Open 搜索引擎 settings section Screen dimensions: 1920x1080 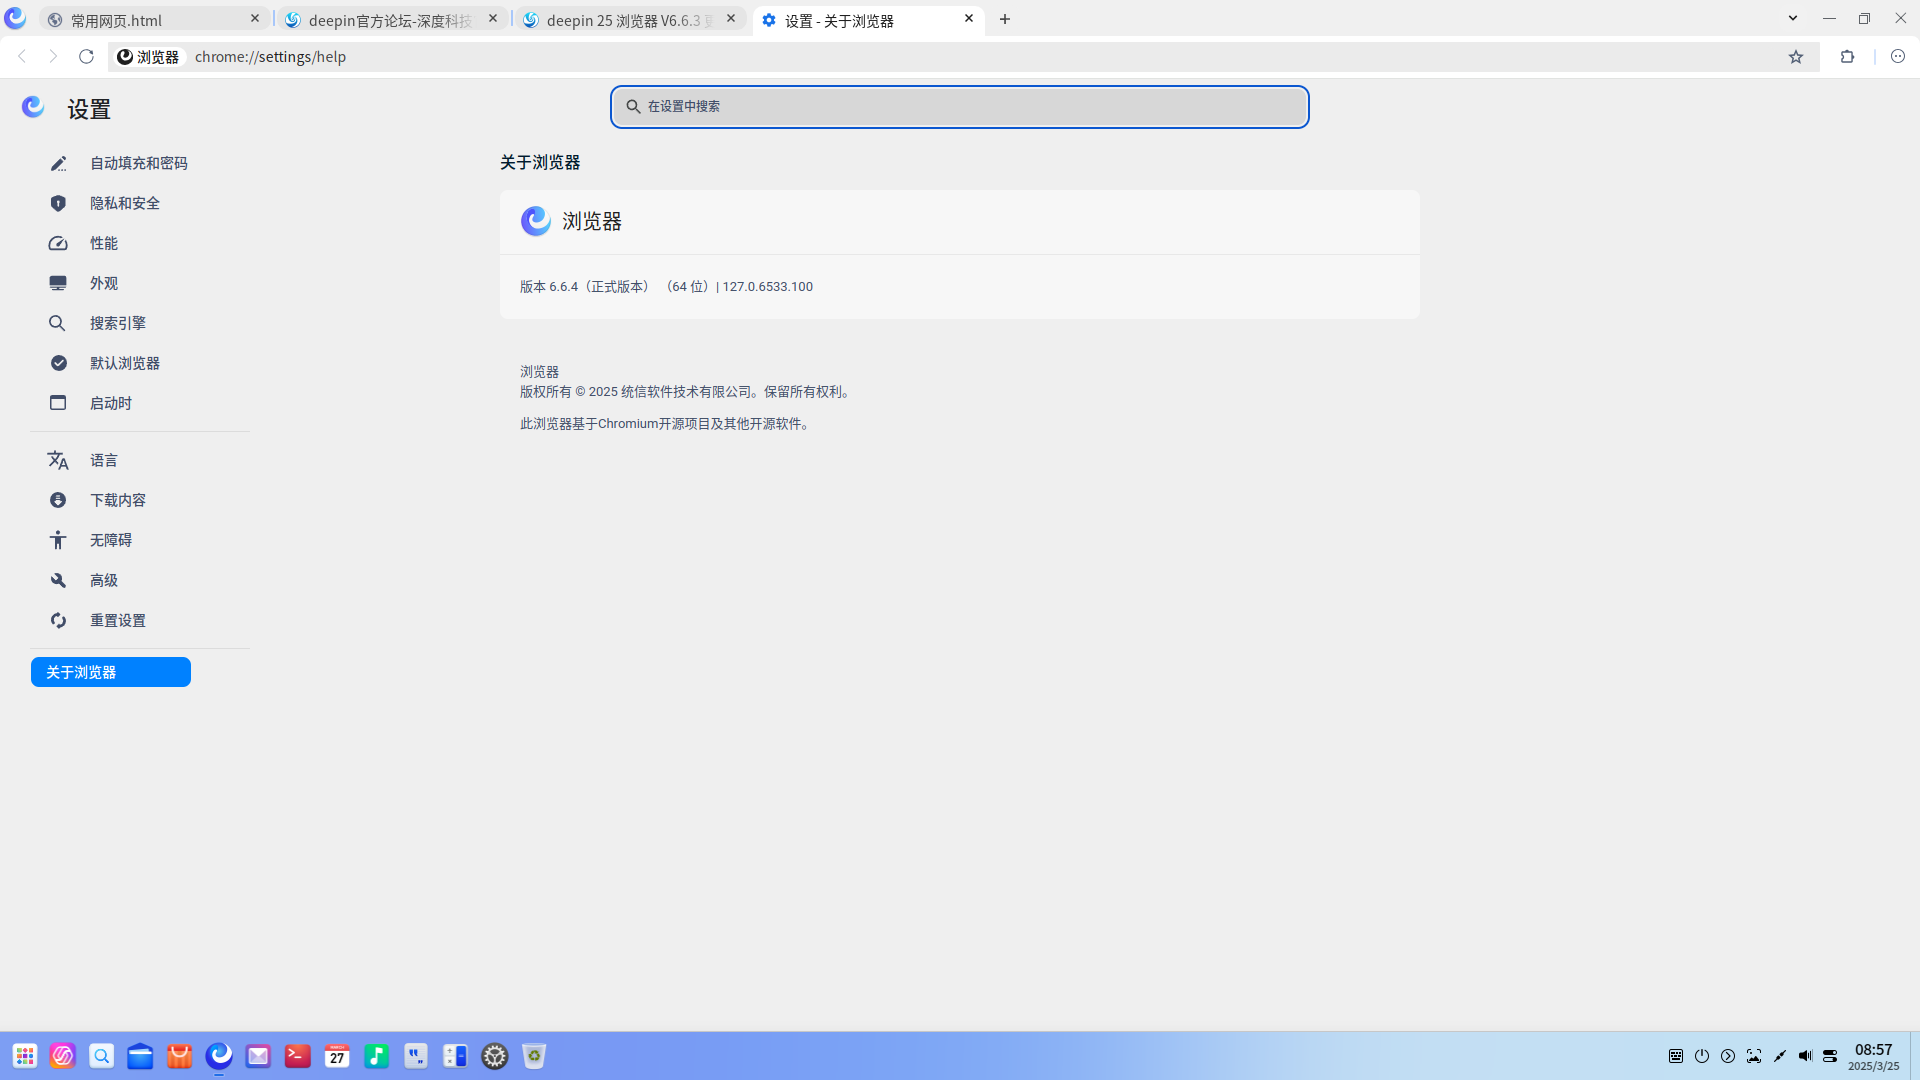[118, 323]
